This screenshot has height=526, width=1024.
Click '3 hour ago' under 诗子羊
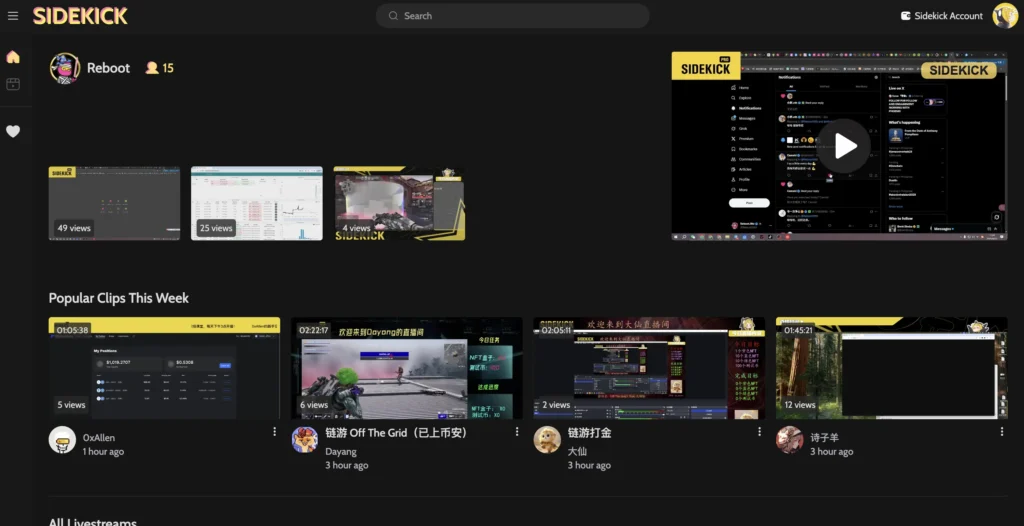pos(831,452)
